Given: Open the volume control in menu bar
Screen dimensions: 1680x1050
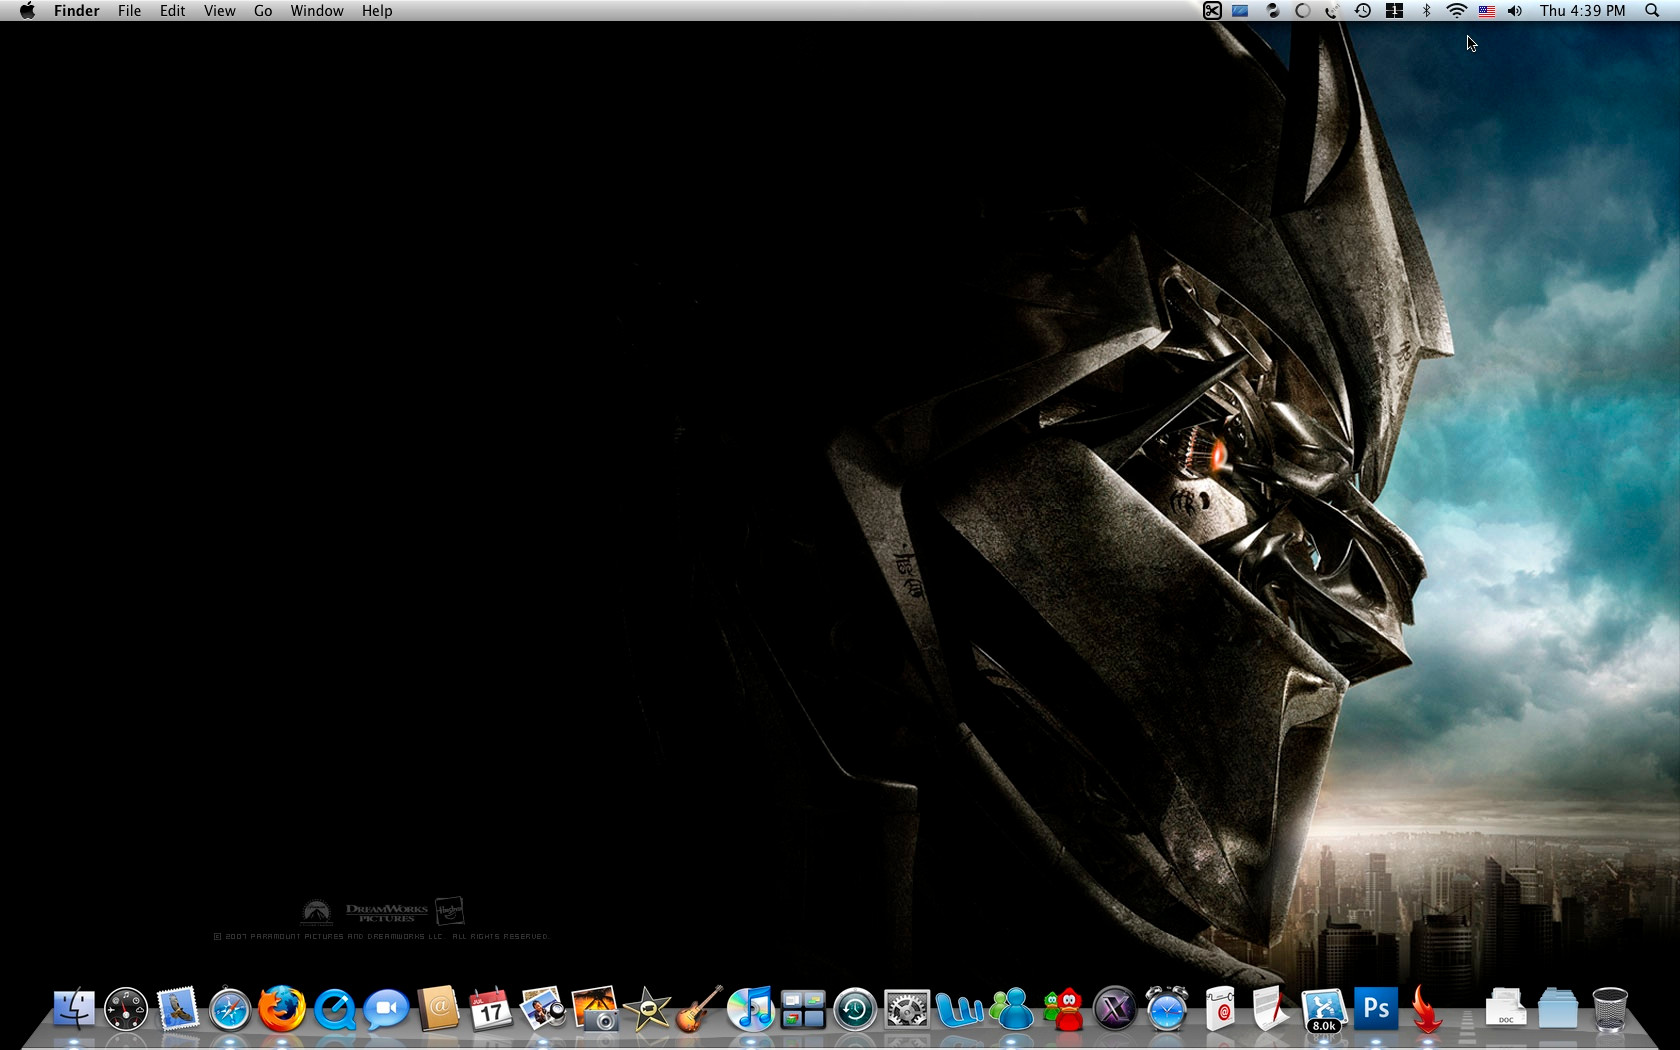Looking at the screenshot, I should 1515,11.
